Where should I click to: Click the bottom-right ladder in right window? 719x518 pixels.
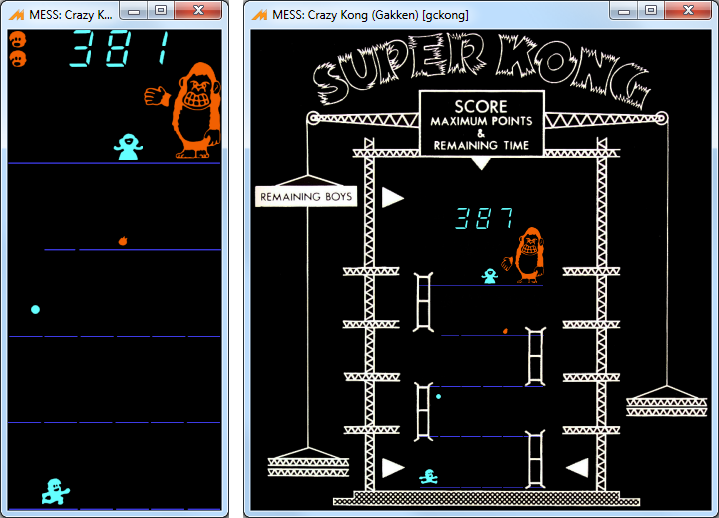(535, 459)
